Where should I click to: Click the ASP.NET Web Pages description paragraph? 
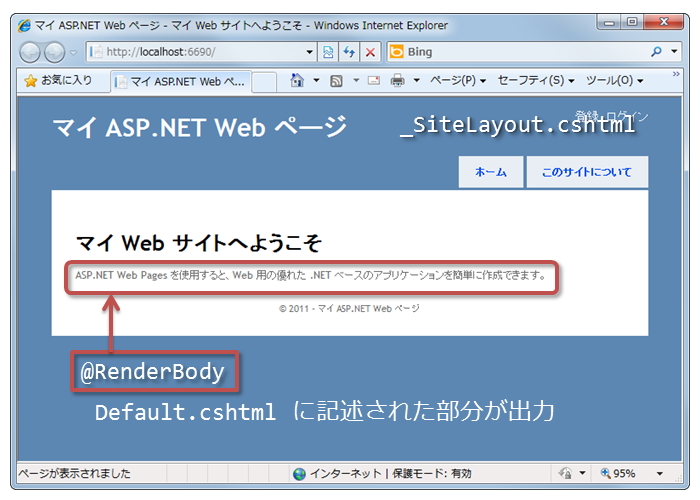[x=310, y=275]
